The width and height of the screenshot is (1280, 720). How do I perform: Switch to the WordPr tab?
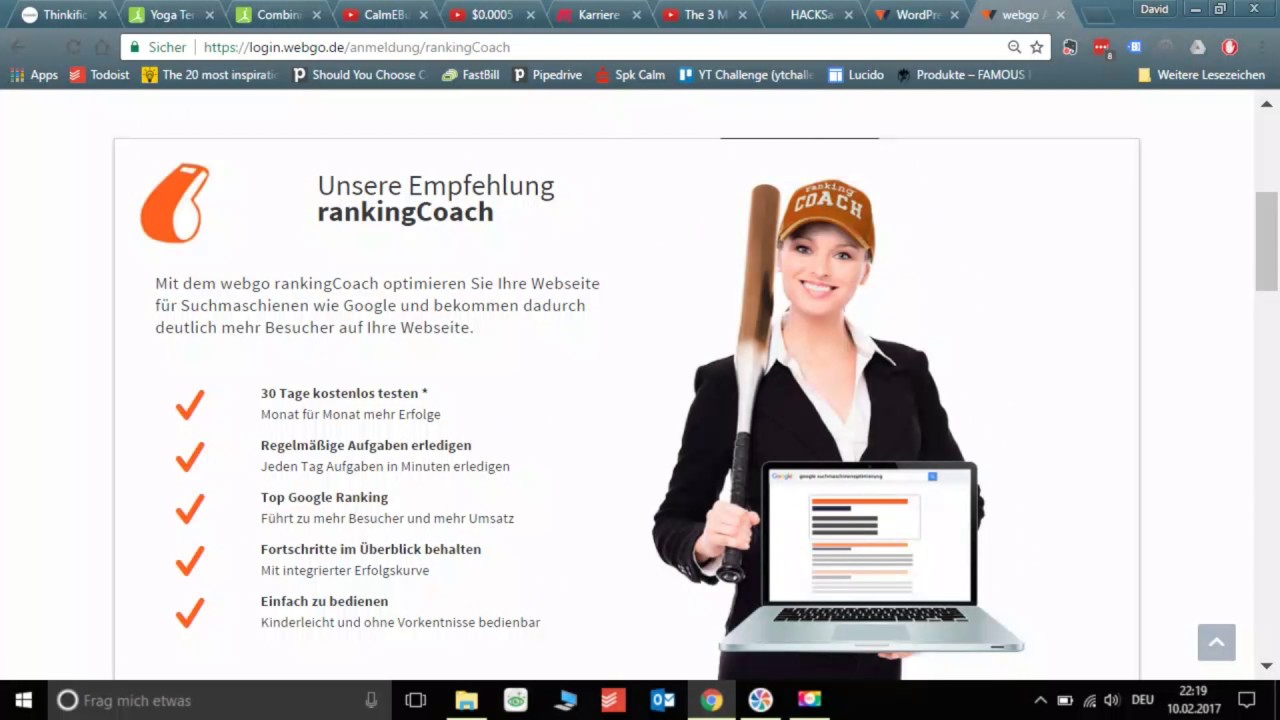point(916,15)
